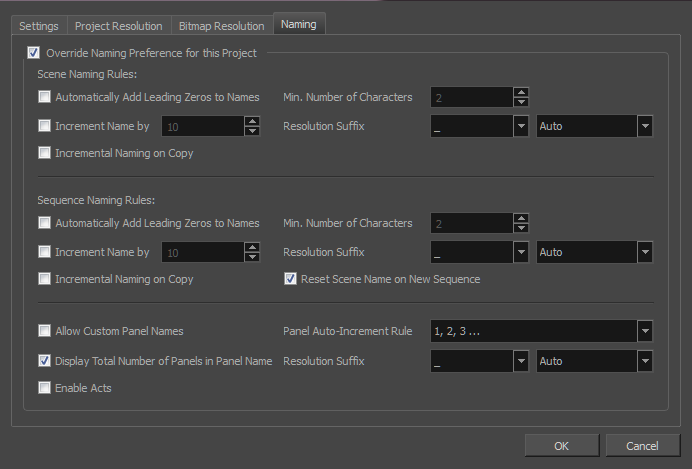This screenshot has height=469, width=692.
Task: Increase Sequence Increment Name by value
Action: (252, 247)
